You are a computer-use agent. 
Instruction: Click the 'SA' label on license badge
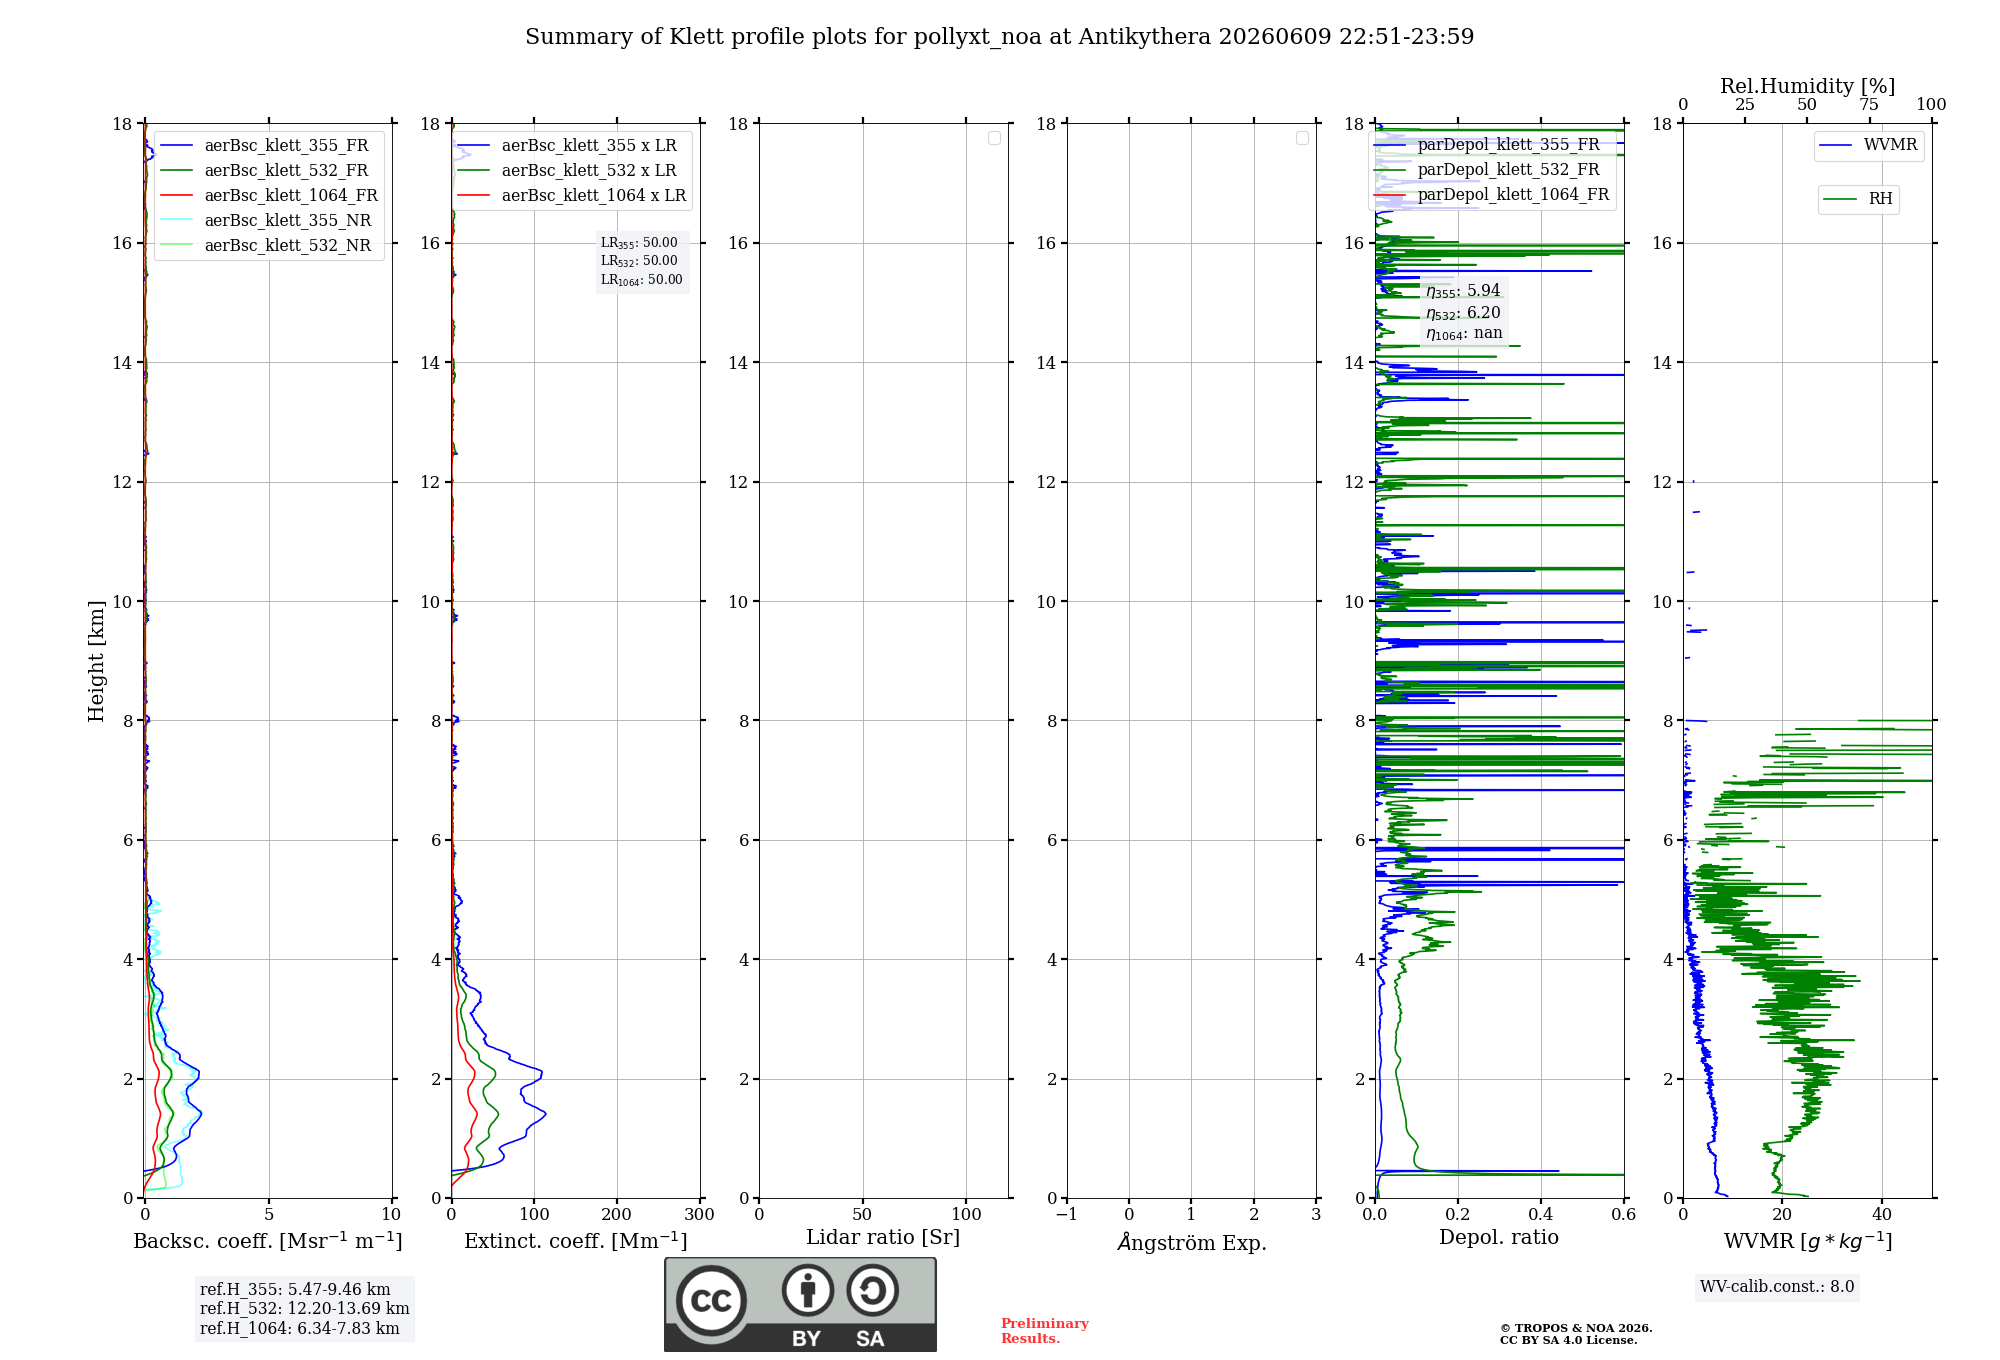coord(870,1339)
